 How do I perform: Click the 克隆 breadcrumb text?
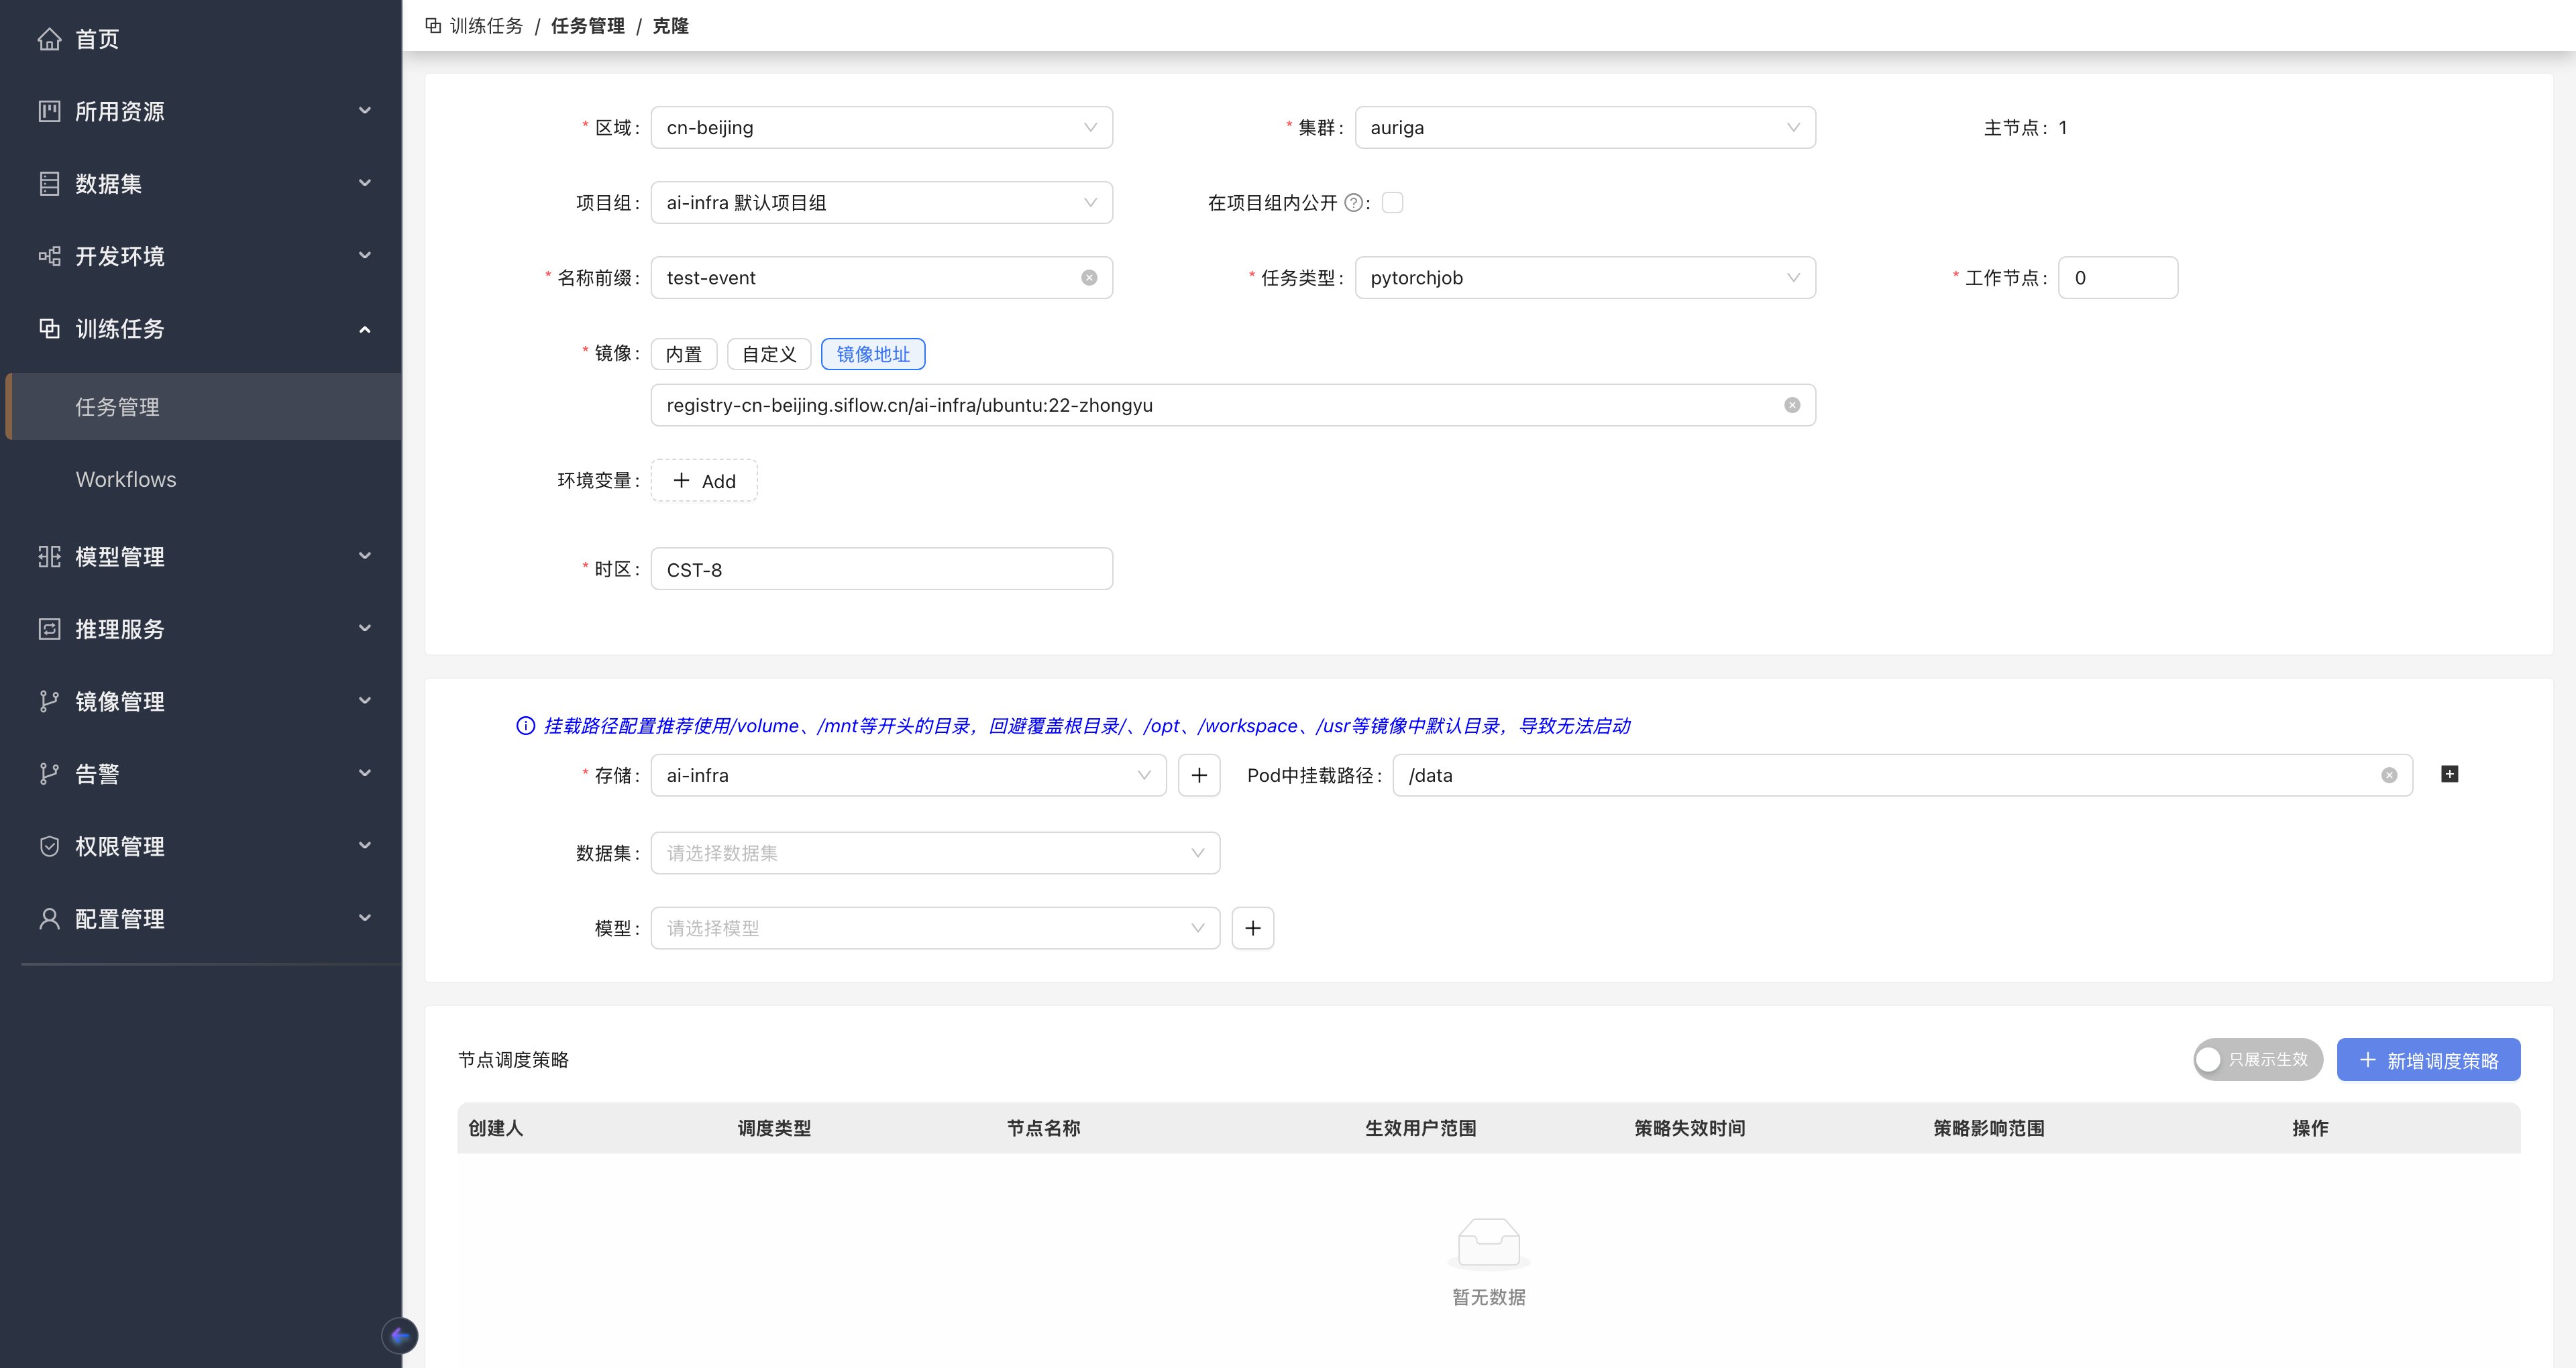(x=671, y=26)
